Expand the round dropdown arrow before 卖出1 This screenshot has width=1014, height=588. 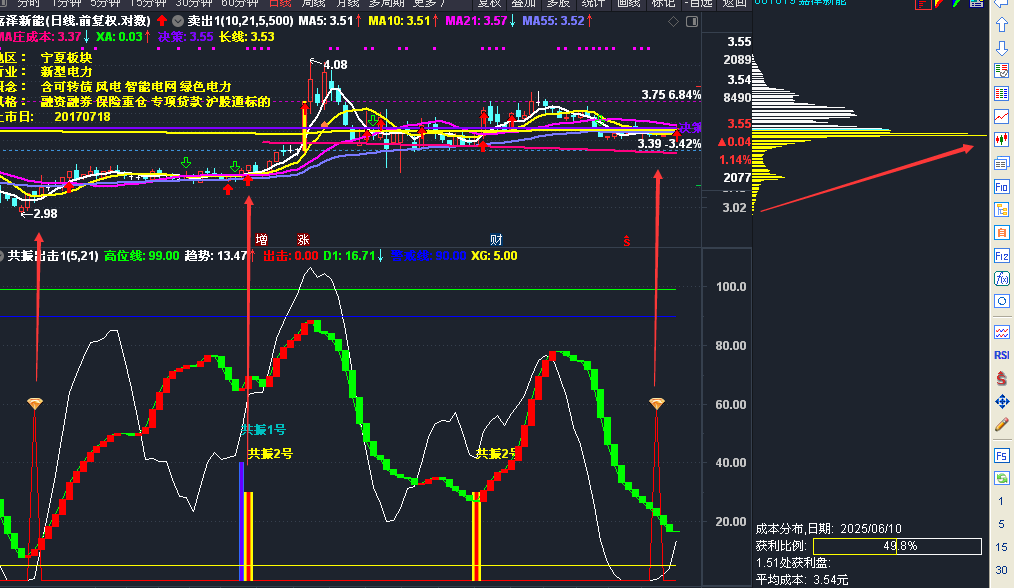(178, 21)
